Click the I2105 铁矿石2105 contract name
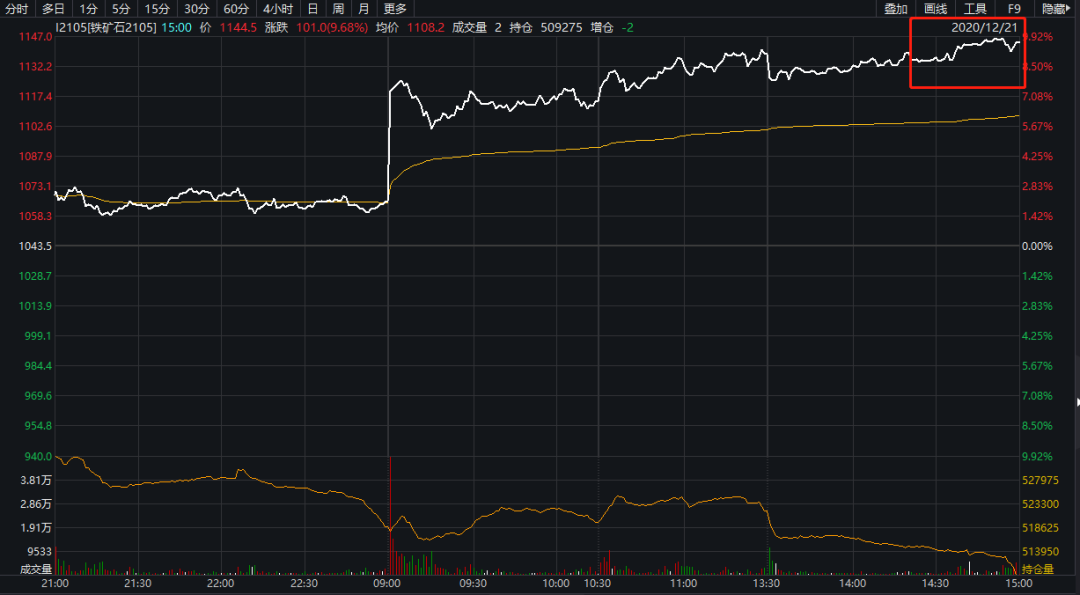Screen dimensions: 1080x595 click(x=106, y=28)
